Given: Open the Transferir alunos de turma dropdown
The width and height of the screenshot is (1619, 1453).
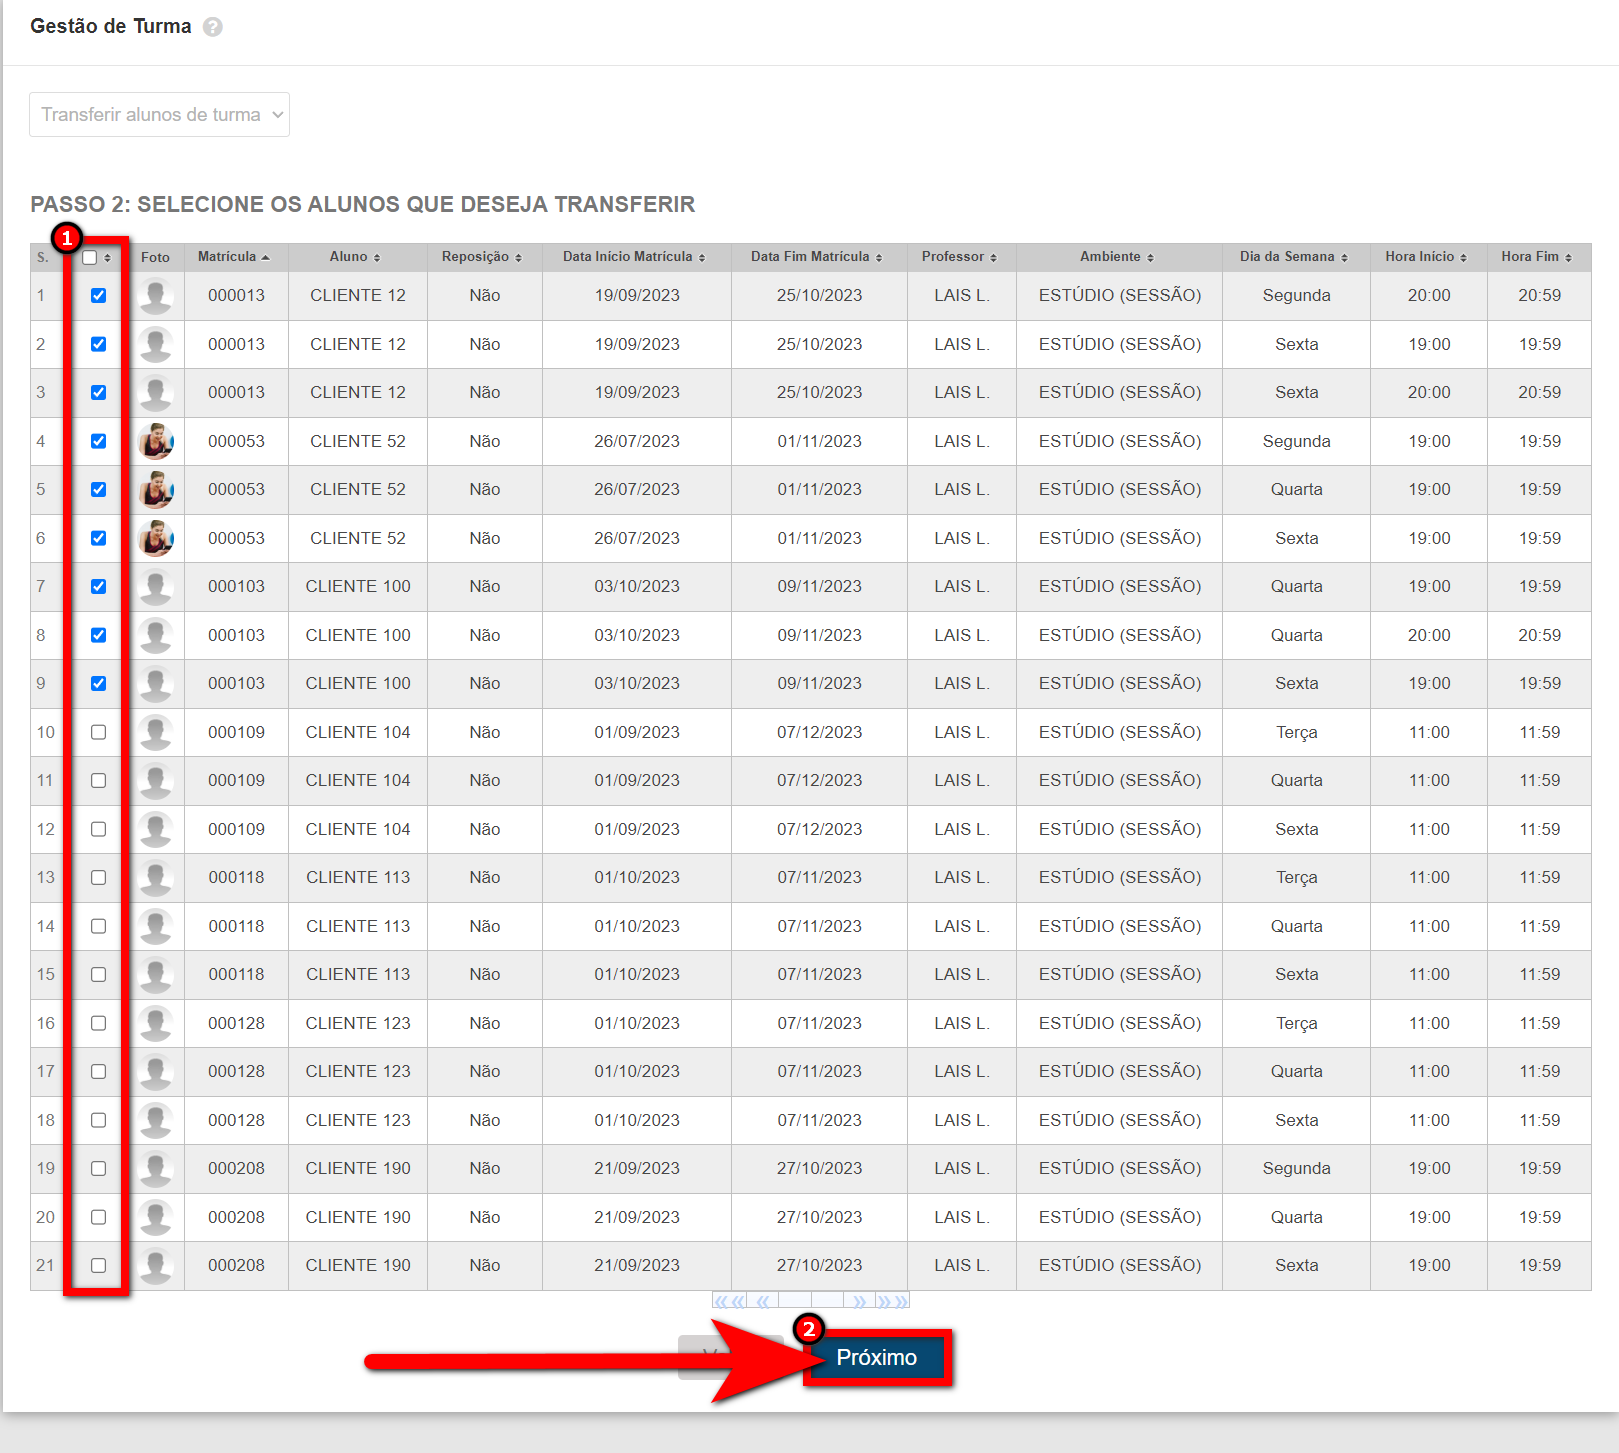Looking at the screenshot, I should point(160,115).
